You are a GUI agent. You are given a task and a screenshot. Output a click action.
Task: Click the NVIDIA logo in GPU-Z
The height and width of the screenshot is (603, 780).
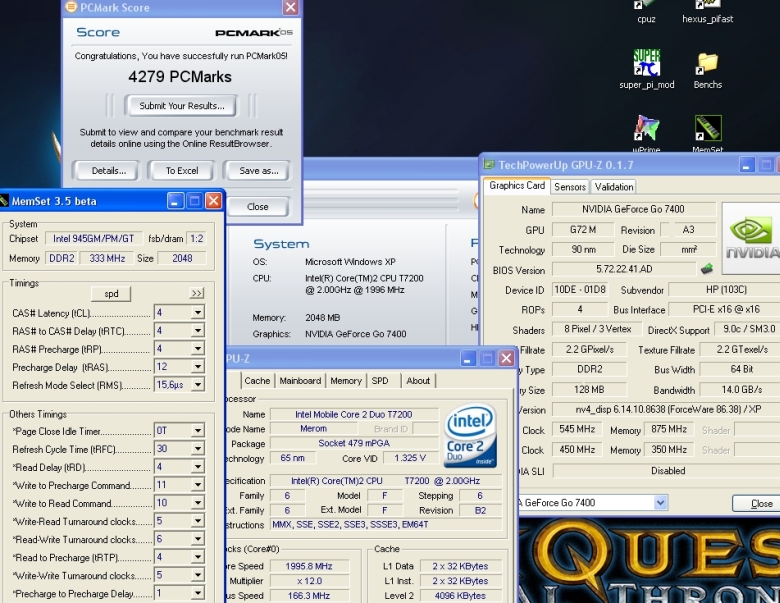pyautogui.click(x=751, y=238)
